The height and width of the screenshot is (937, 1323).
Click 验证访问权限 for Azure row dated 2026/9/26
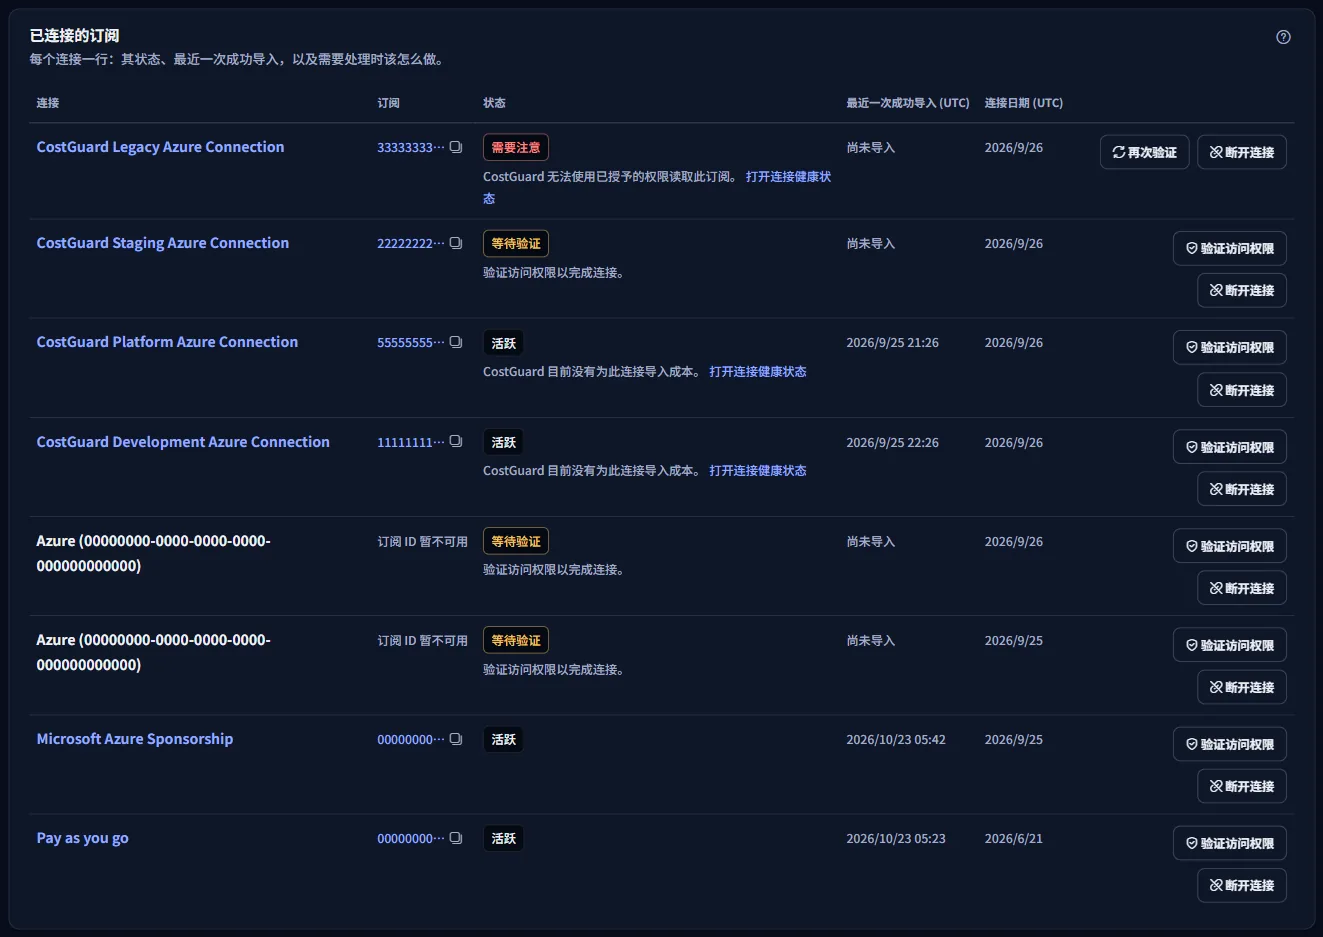point(1229,546)
